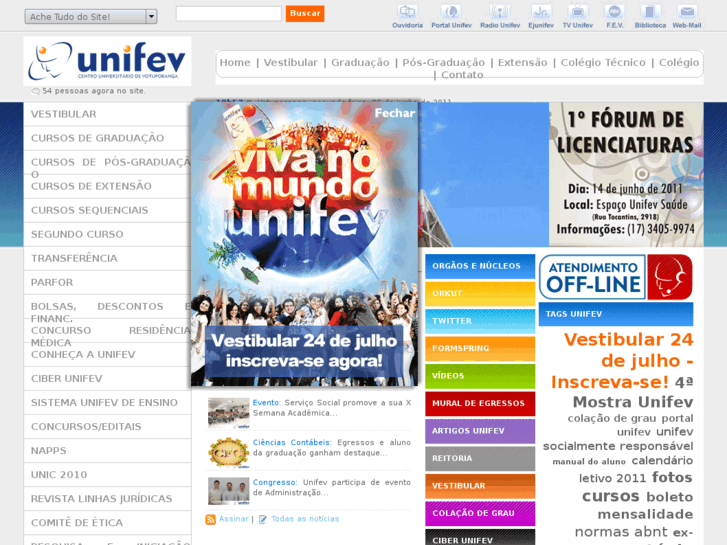Screen dimensions: 727x545
Task: Select TRANSFERÊNCIA in the sidebar
Action: coord(107,259)
